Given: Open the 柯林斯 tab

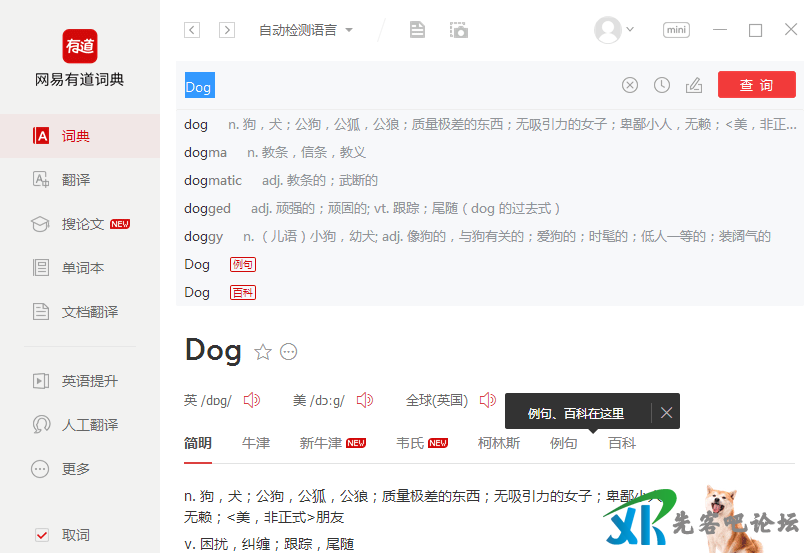Looking at the screenshot, I should (x=499, y=443).
